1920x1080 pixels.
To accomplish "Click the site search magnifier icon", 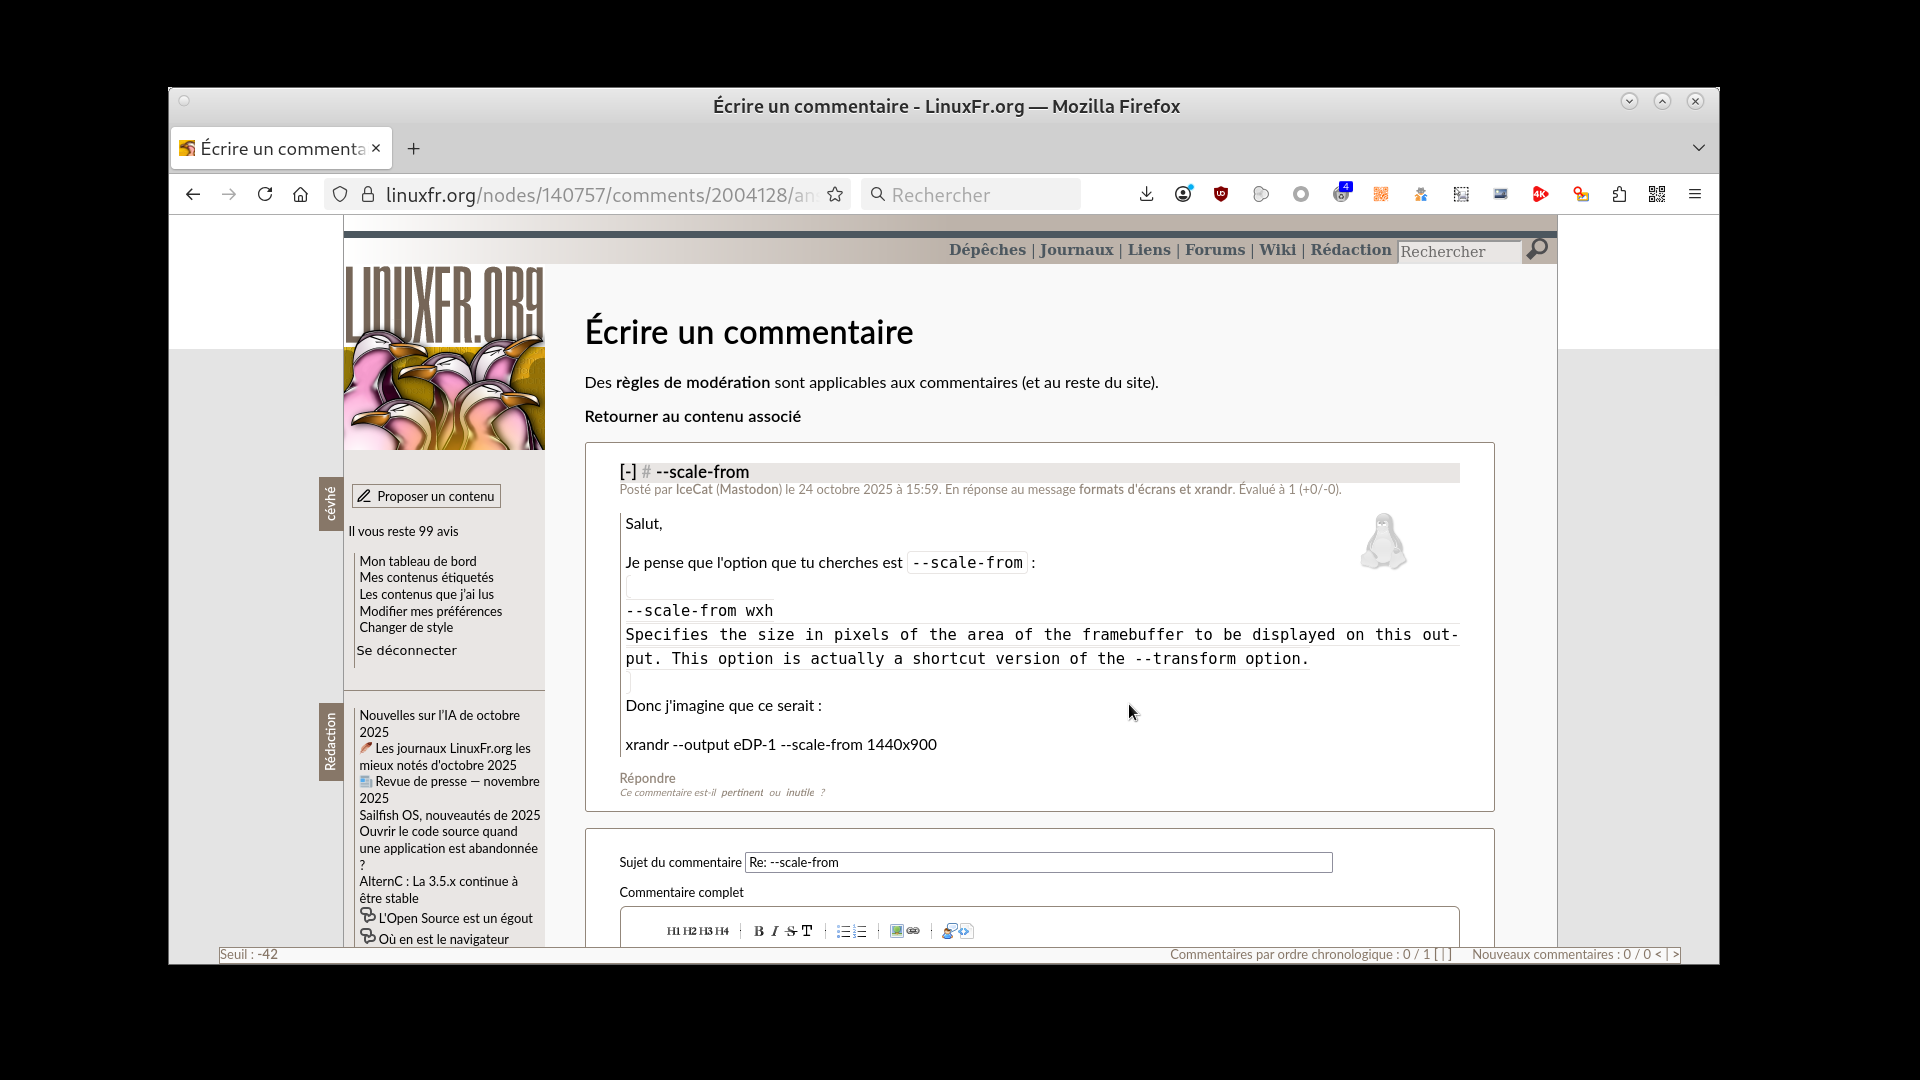I will pyautogui.click(x=1537, y=249).
